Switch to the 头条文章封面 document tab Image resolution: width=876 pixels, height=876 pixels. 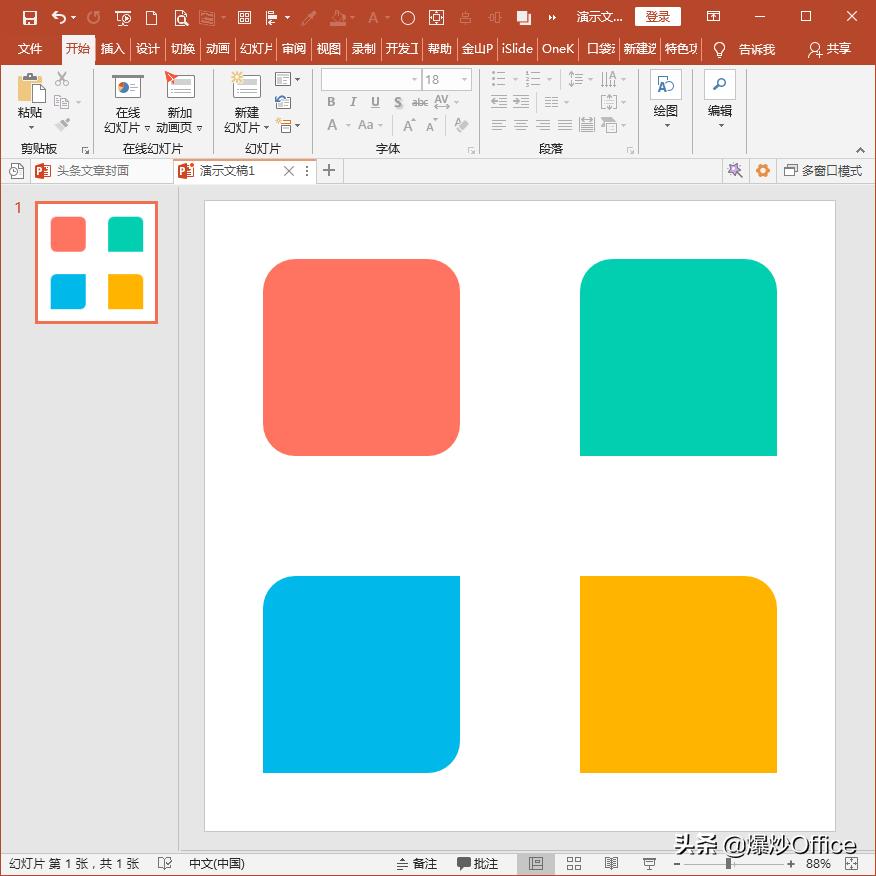(92, 171)
